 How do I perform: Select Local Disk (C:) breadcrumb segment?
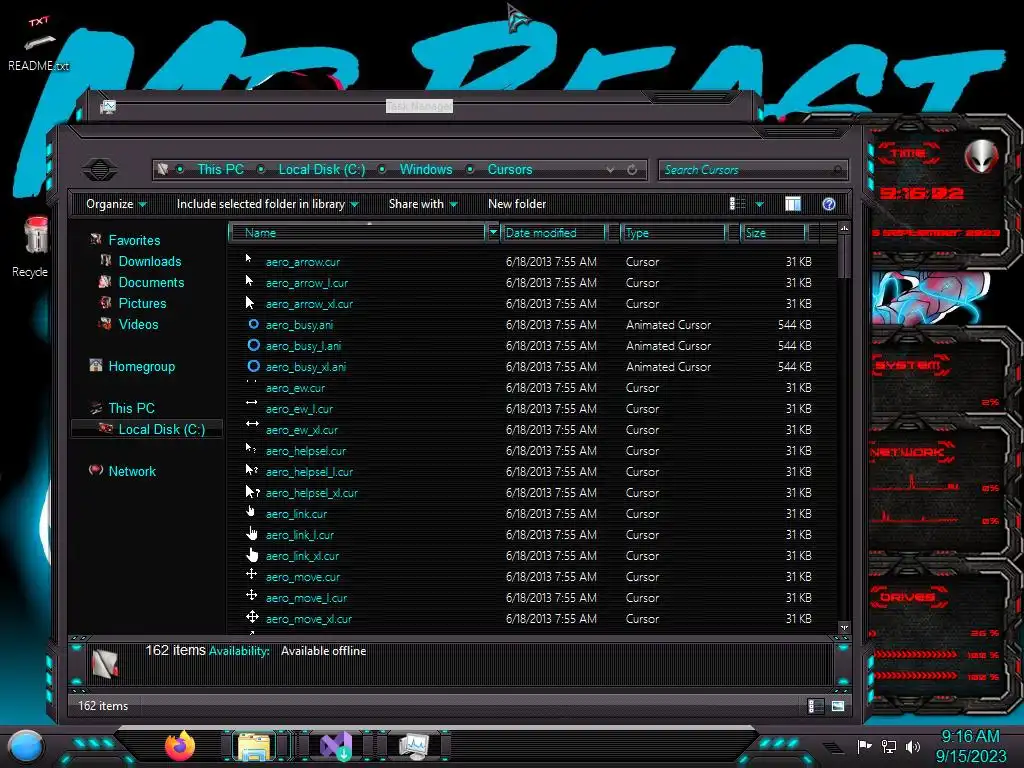point(321,169)
